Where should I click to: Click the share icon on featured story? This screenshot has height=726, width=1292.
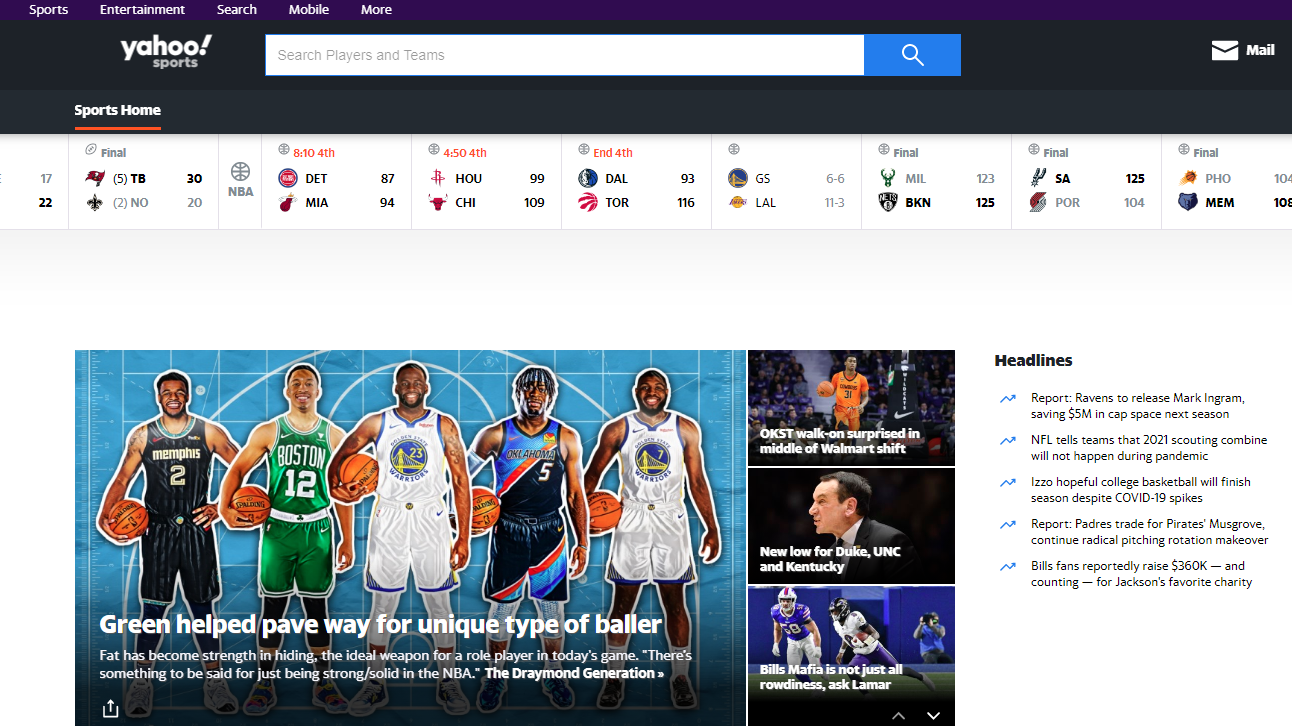(110, 708)
